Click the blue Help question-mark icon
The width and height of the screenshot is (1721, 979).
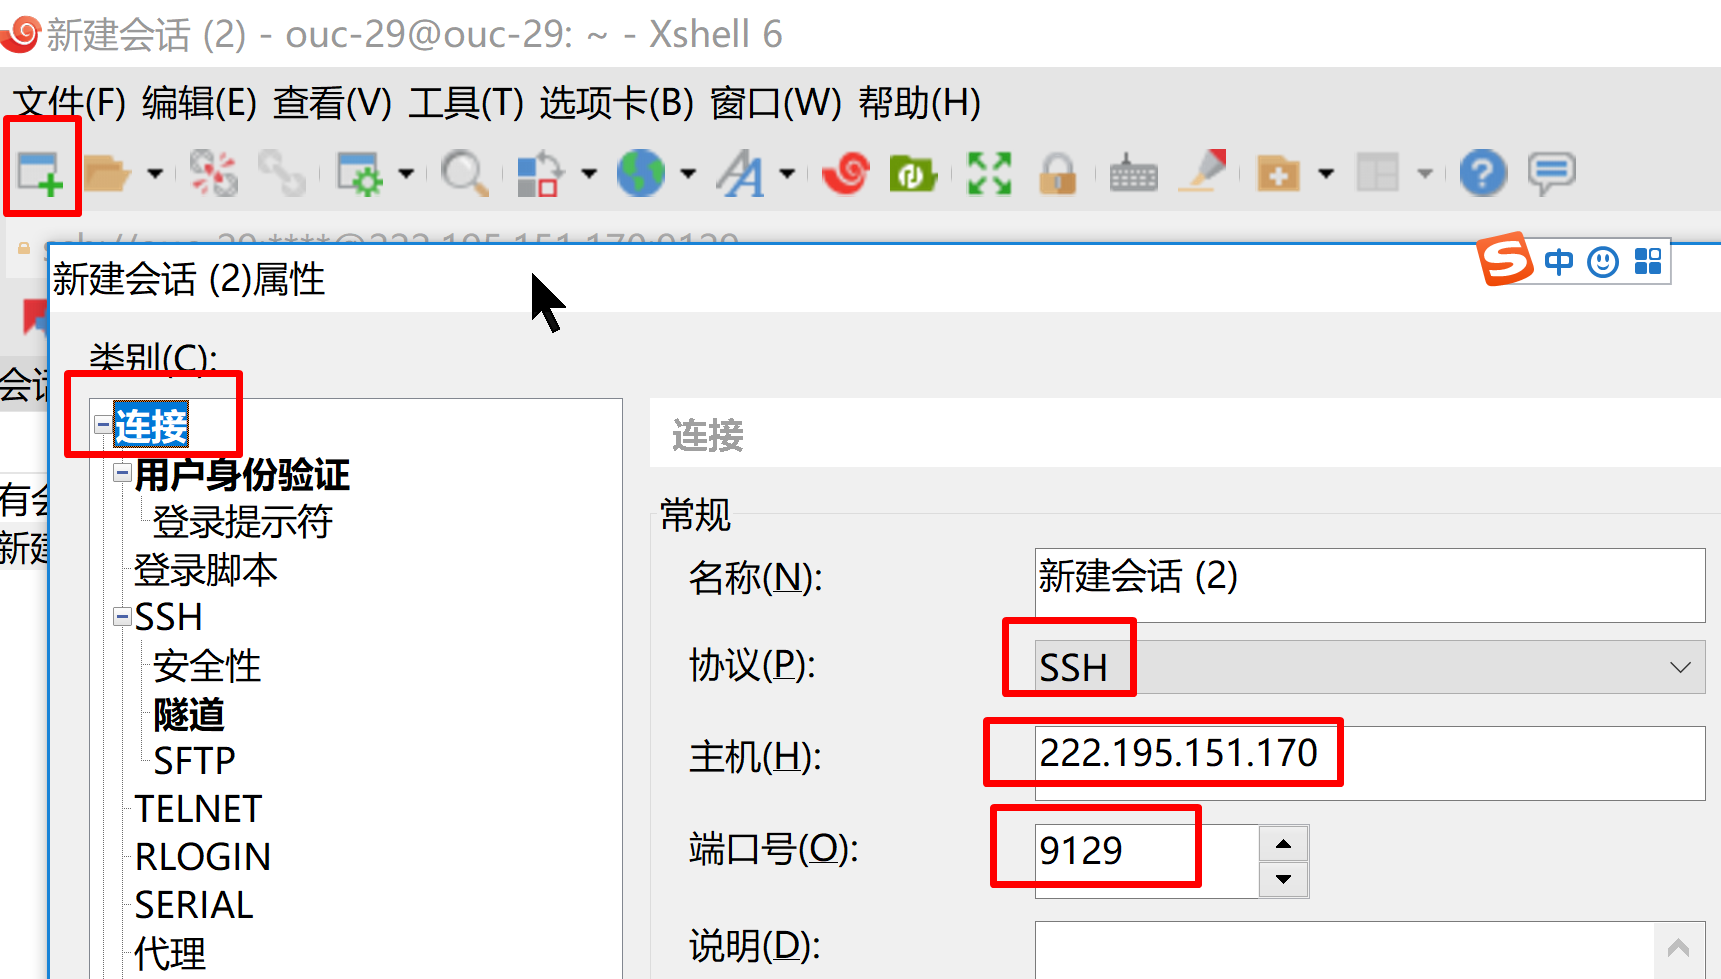coord(1483,173)
